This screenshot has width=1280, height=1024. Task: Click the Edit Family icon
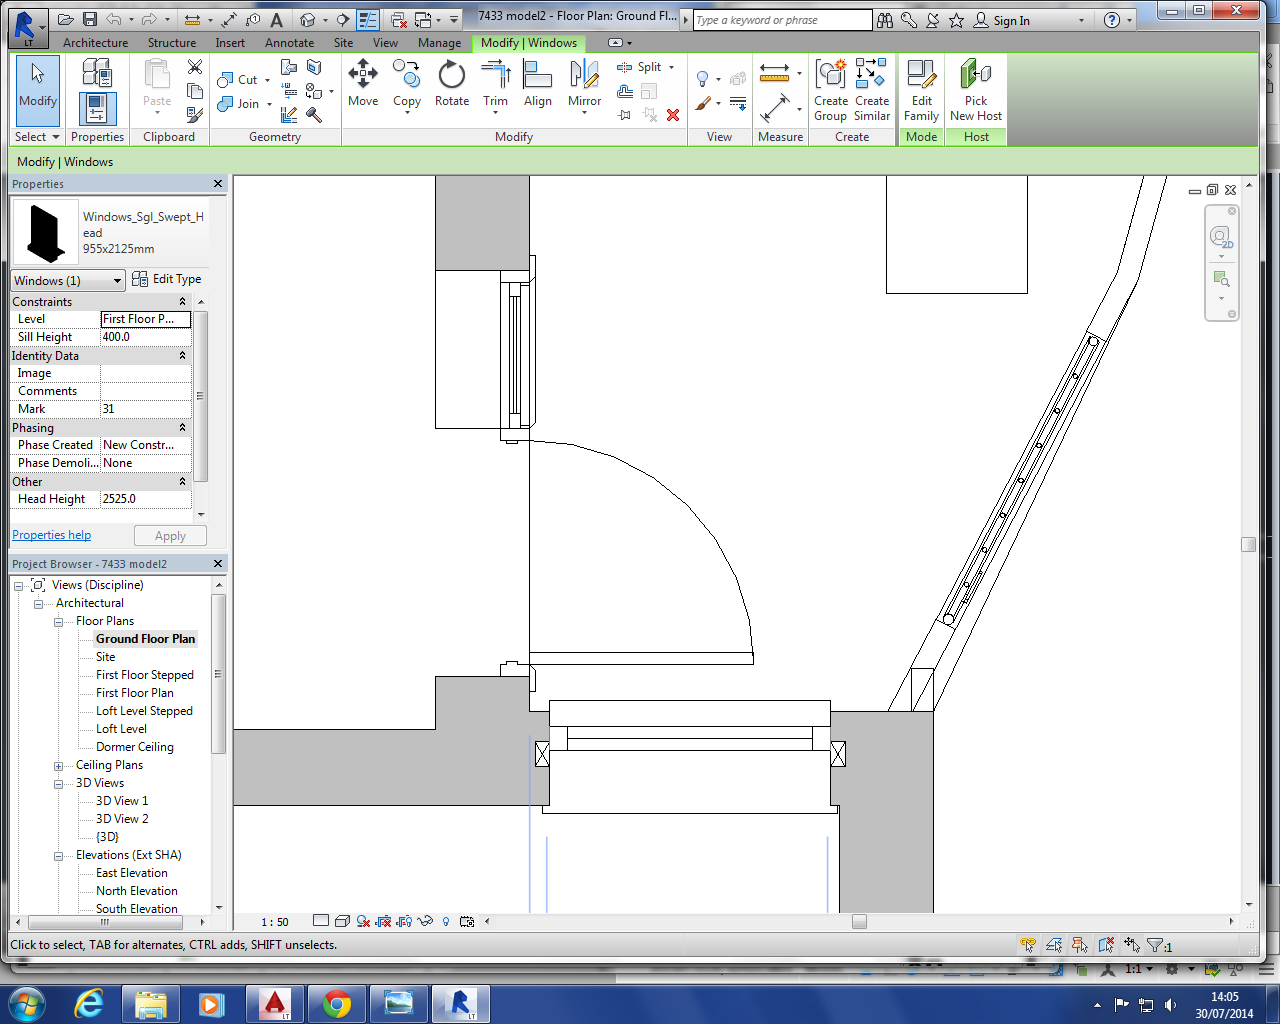click(921, 90)
